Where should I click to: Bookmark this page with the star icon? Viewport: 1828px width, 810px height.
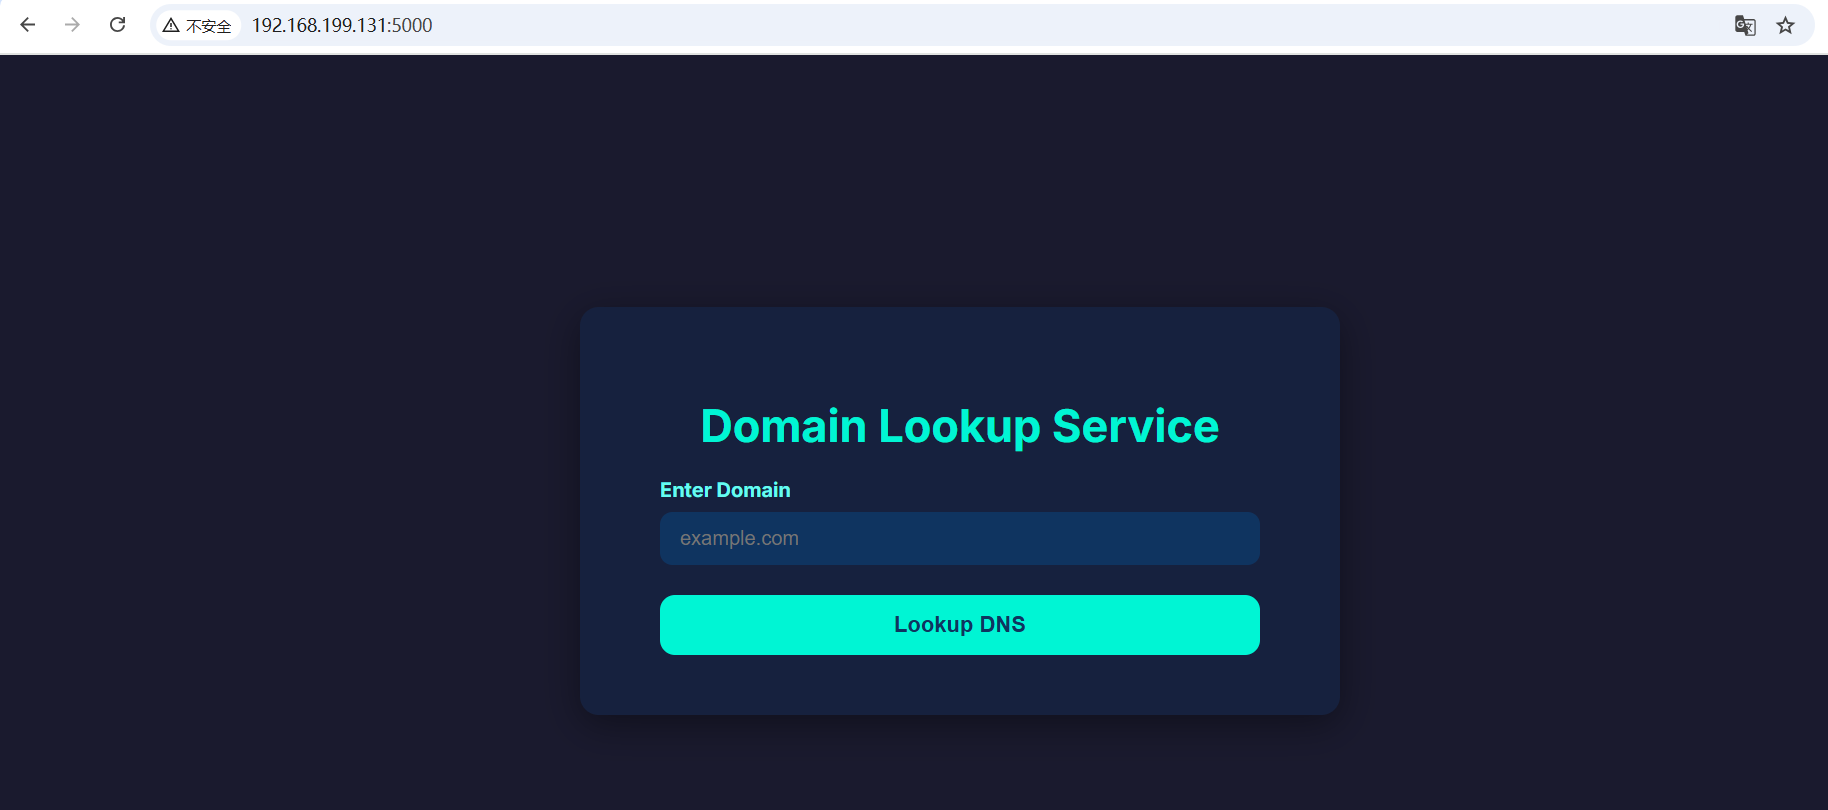point(1785,26)
